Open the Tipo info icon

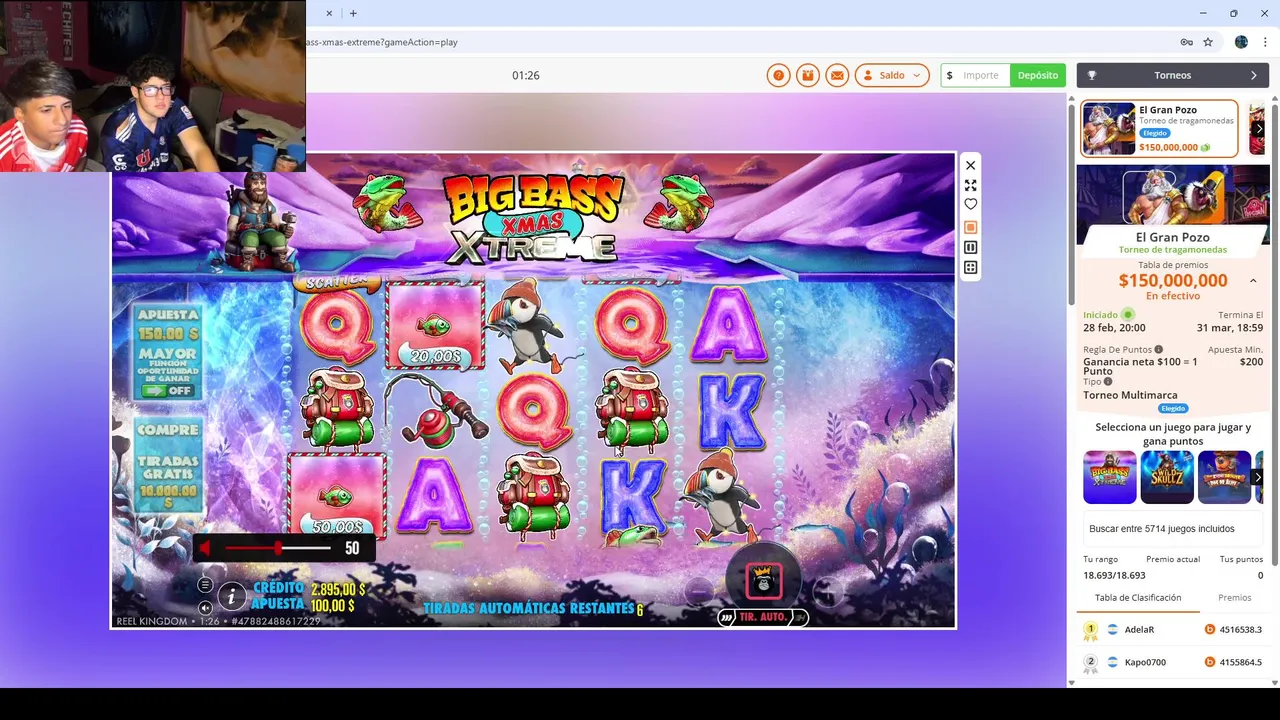tap(1108, 381)
